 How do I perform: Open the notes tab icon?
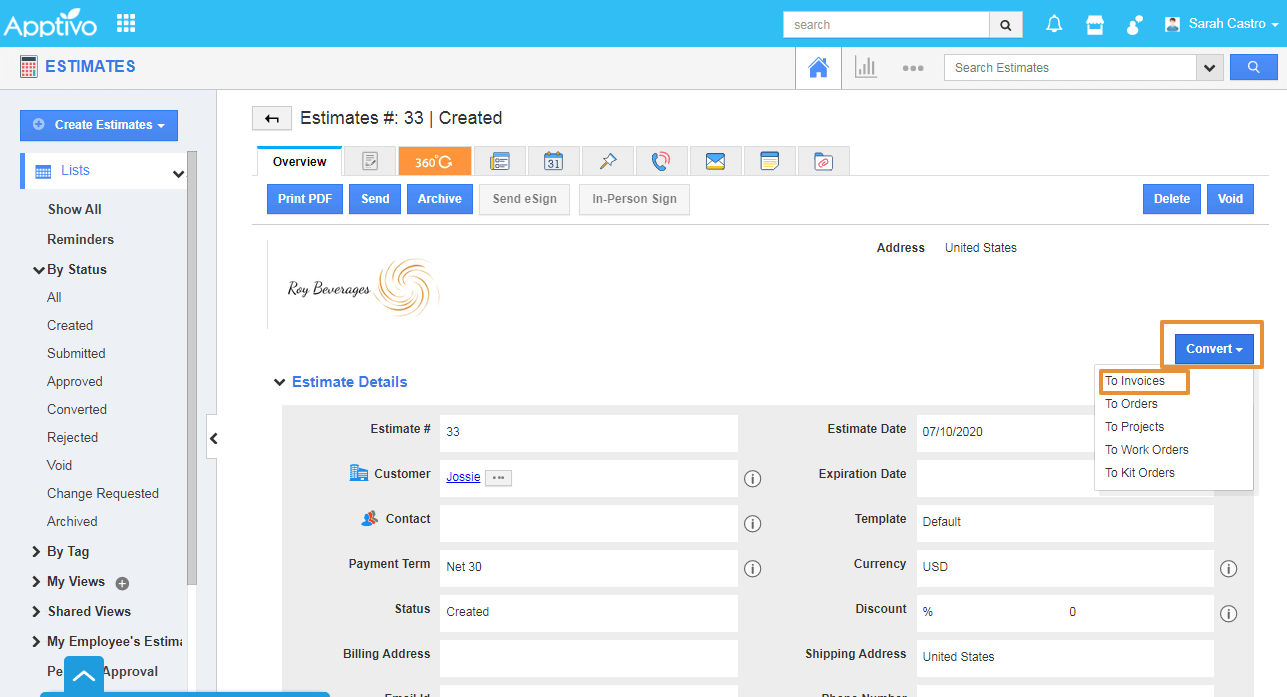tap(769, 161)
